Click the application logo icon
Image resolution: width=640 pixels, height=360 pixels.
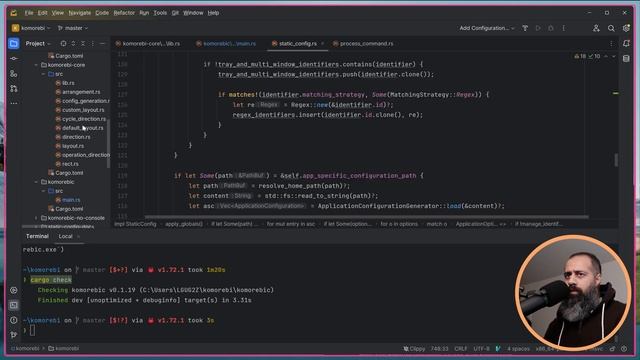point(13,13)
